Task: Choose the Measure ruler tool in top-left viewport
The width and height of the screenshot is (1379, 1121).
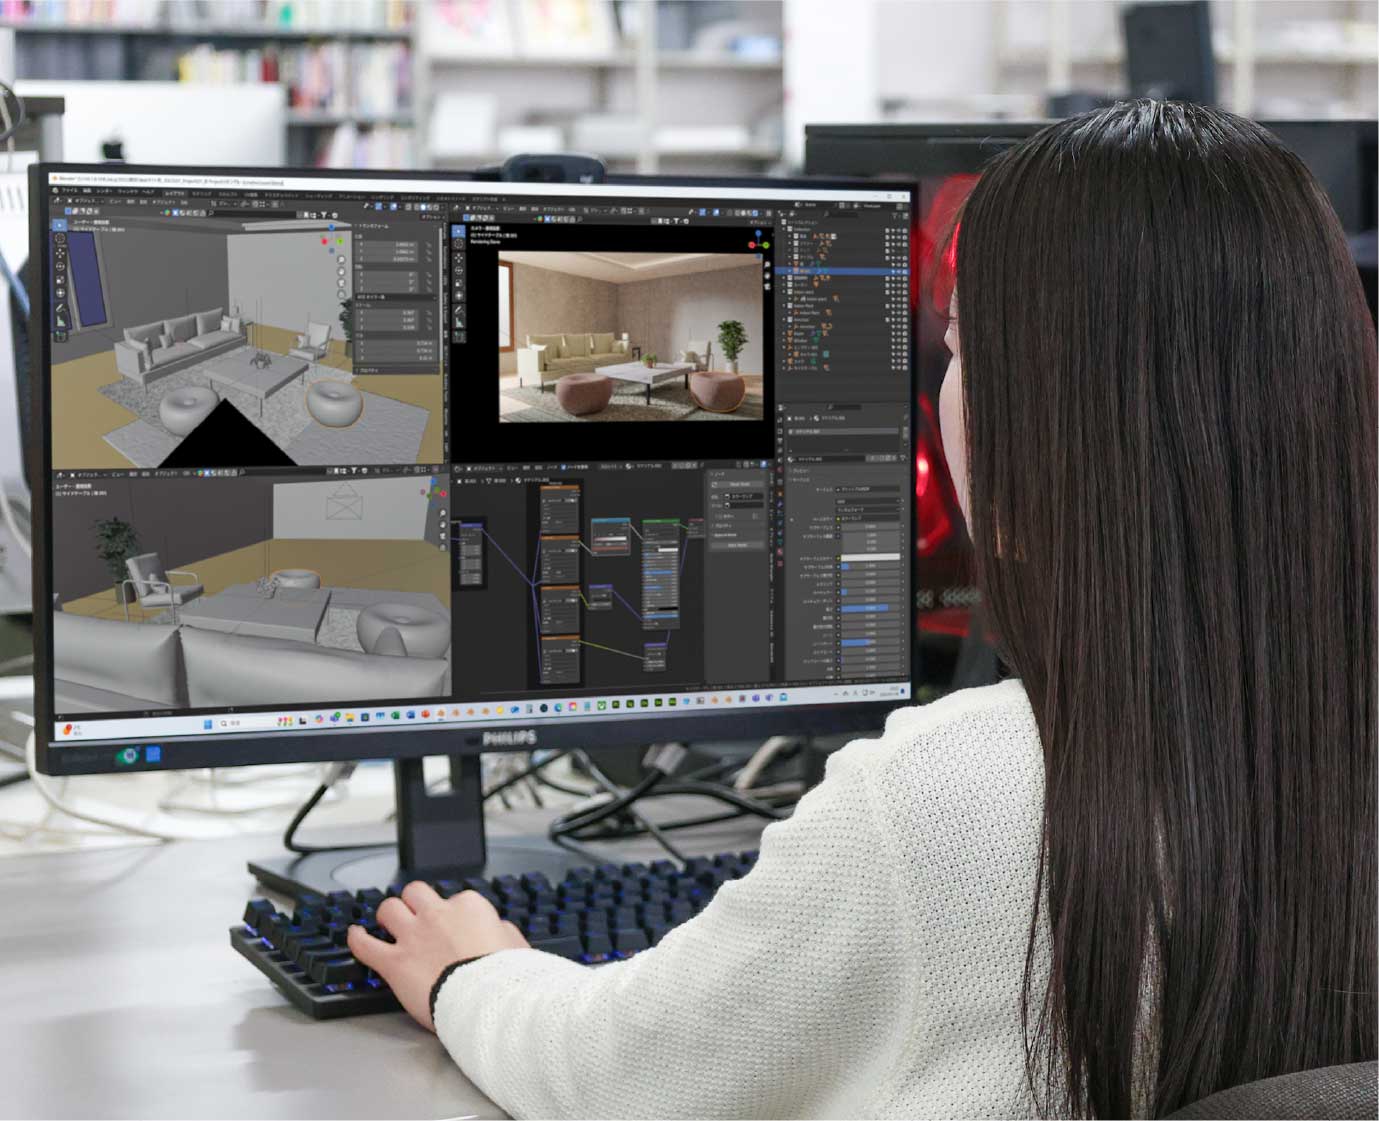Action: click(x=60, y=321)
